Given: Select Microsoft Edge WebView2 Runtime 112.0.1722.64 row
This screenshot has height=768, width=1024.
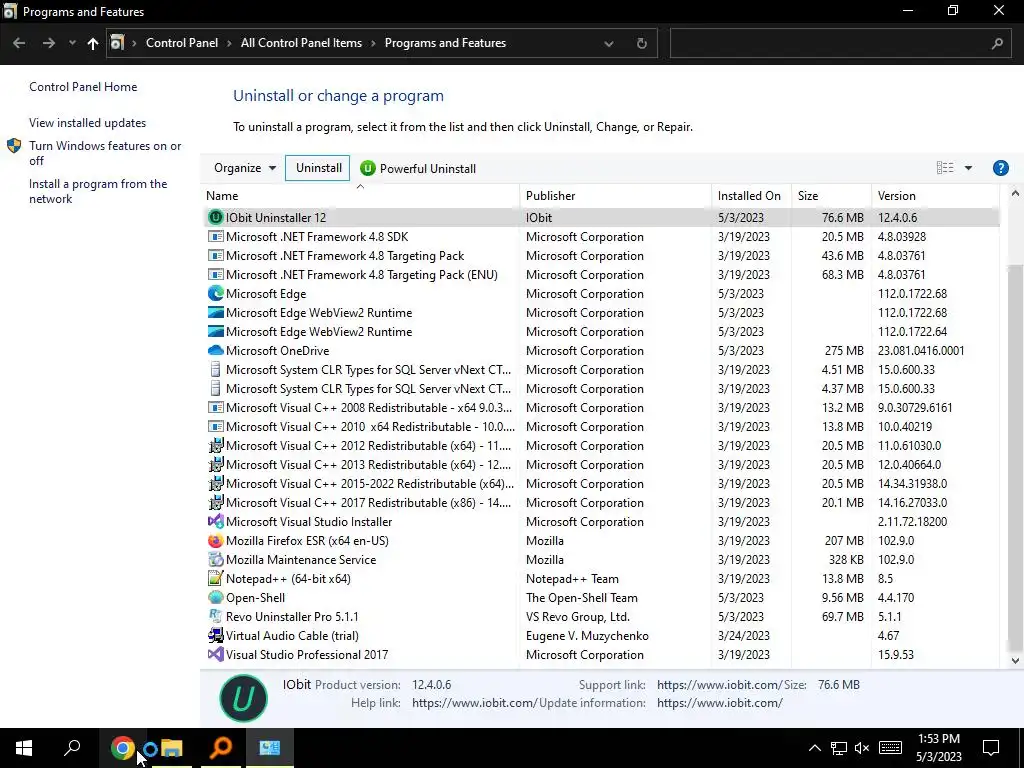Looking at the screenshot, I should pyautogui.click(x=601, y=332).
